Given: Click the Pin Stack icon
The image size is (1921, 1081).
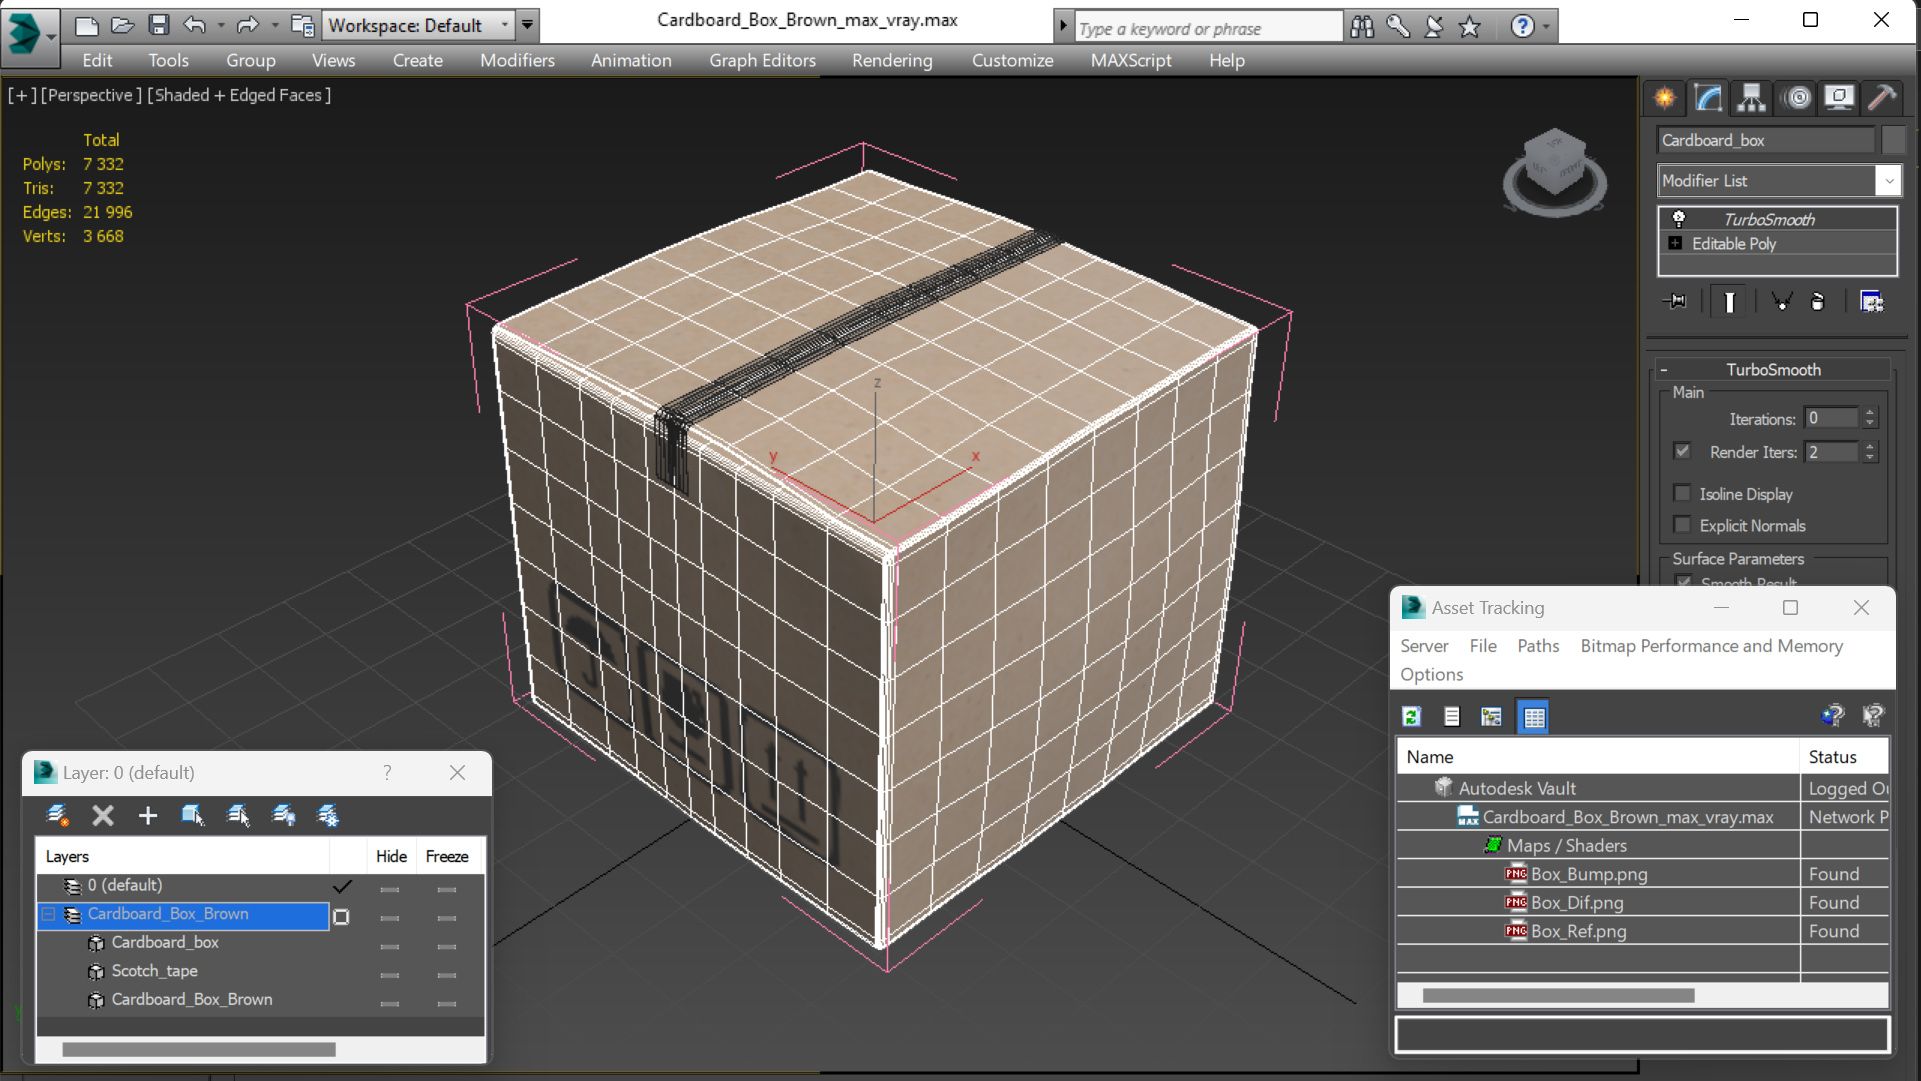Looking at the screenshot, I should [1676, 302].
